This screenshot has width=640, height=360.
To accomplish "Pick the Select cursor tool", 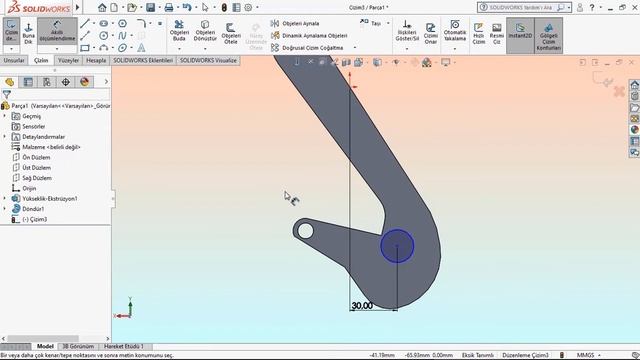I will click(x=205, y=7).
